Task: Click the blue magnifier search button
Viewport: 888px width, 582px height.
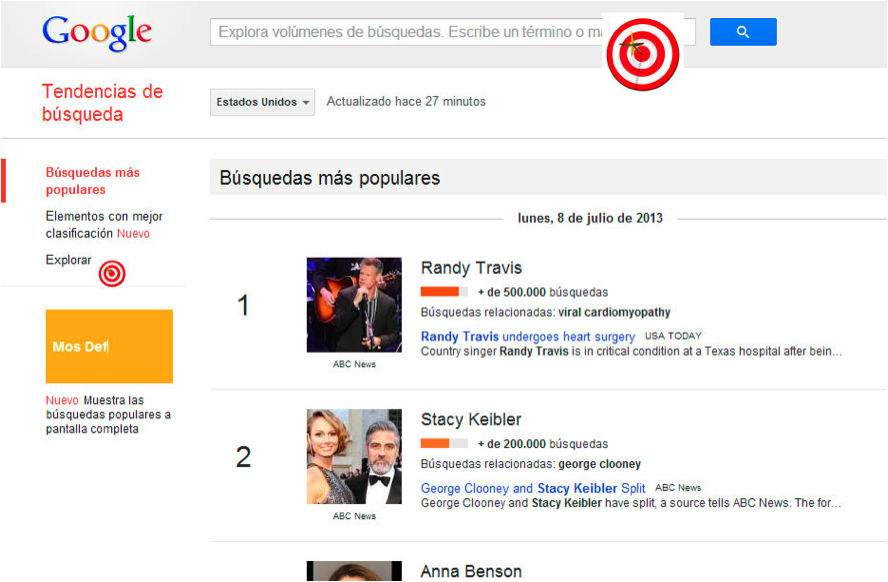Action: pos(743,32)
